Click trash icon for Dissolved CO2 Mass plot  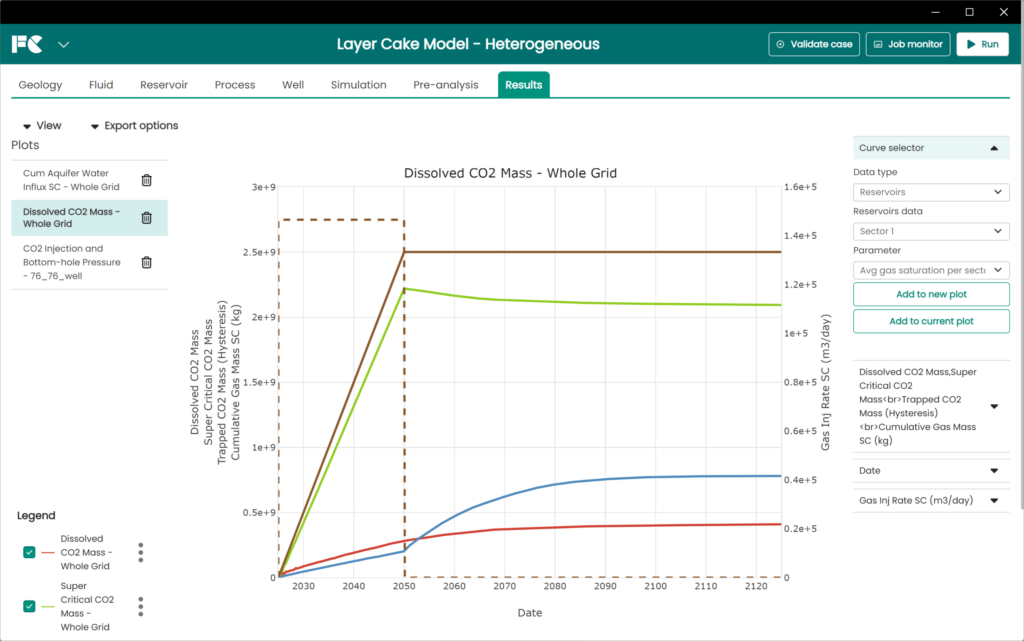[146, 218]
